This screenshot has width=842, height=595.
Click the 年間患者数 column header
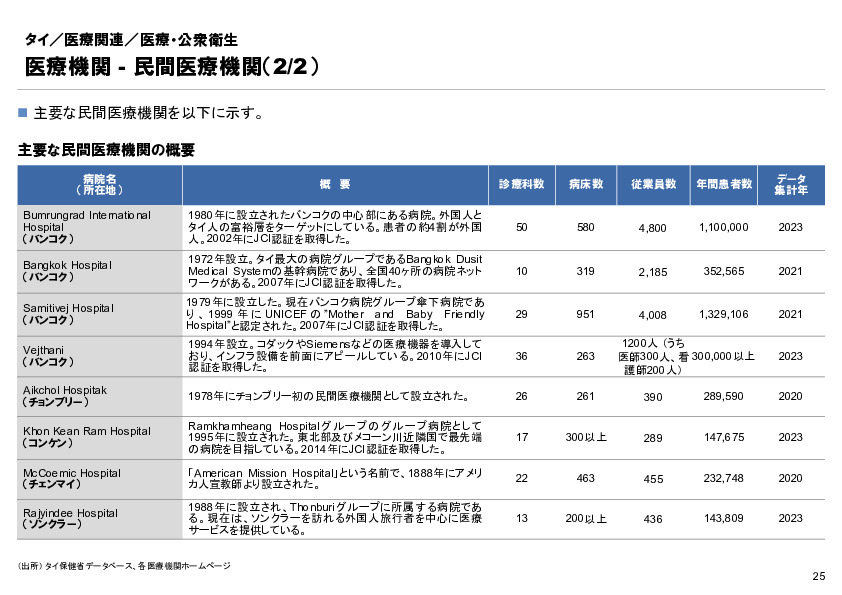tap(722, 184)
